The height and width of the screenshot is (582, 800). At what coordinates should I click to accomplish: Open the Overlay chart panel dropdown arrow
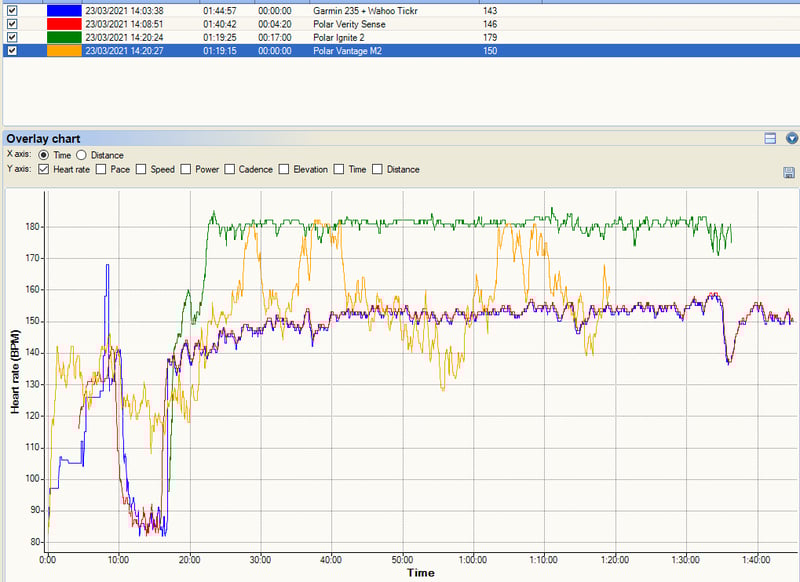[792, 139]
